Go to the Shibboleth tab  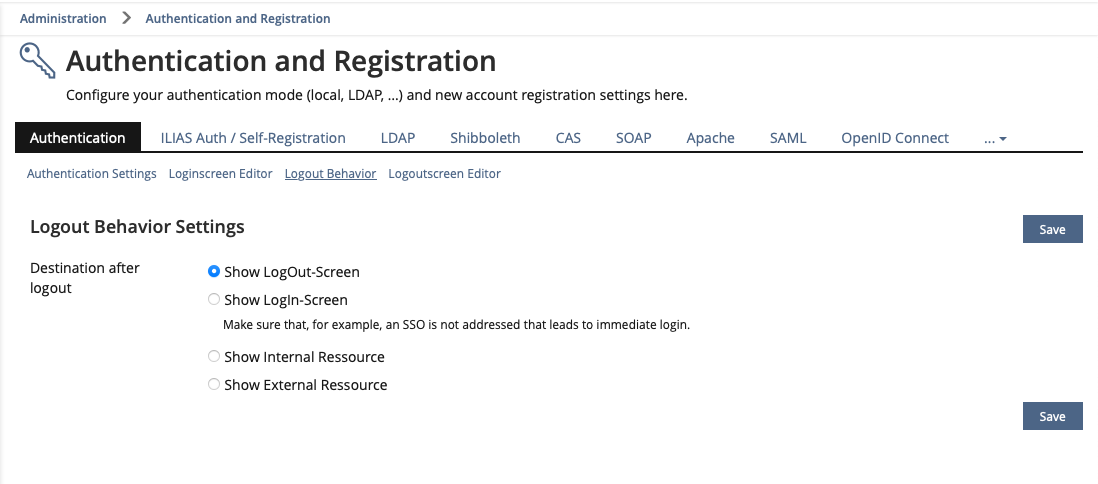click(x=485, y=138)
